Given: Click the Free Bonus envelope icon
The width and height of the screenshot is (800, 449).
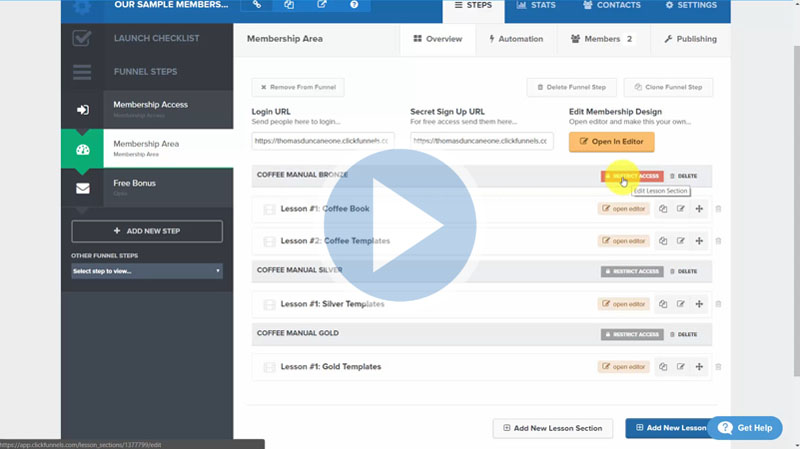Looking at the screenshot, I should [82, 188].
